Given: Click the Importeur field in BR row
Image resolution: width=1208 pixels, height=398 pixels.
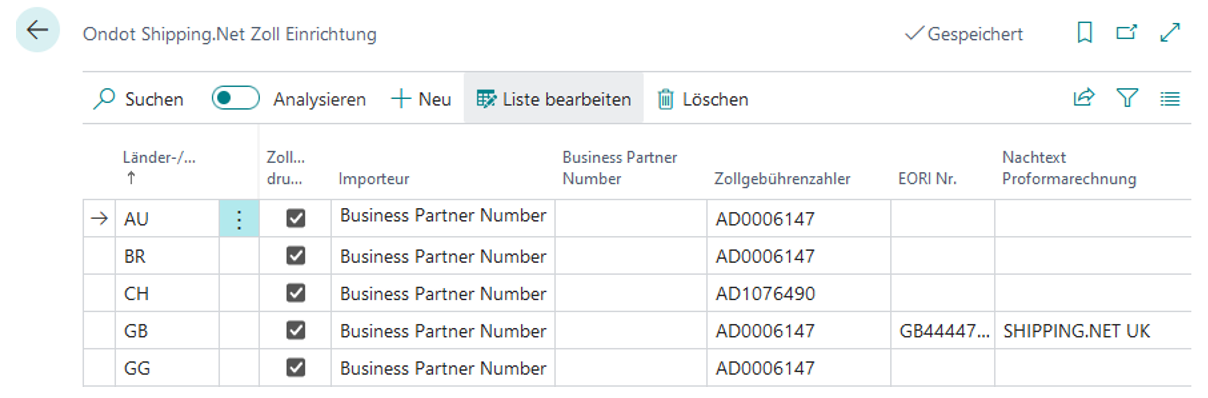Looking at the screenshot, I should pyautogui.click(x=443, y=256).
